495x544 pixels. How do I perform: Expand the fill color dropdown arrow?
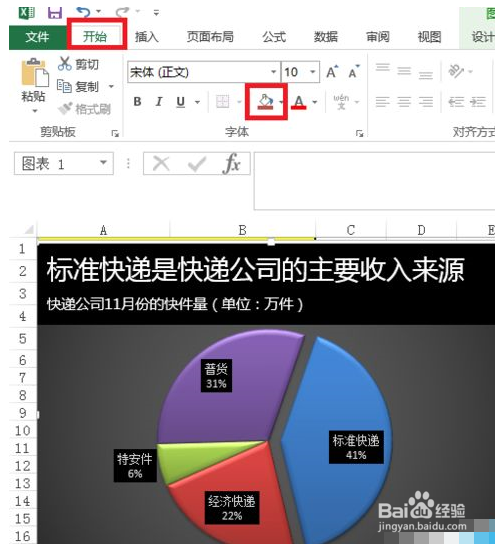(x=281, y=102)
